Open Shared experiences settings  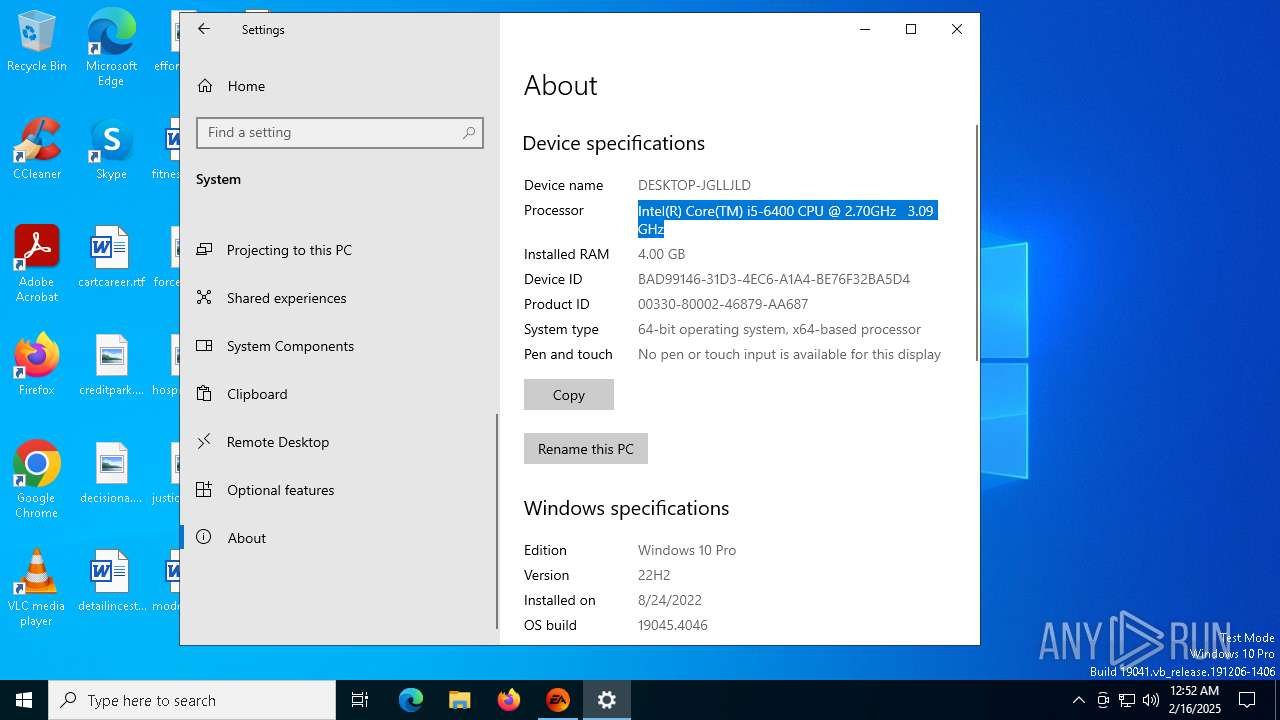click(x=338, y=298)
